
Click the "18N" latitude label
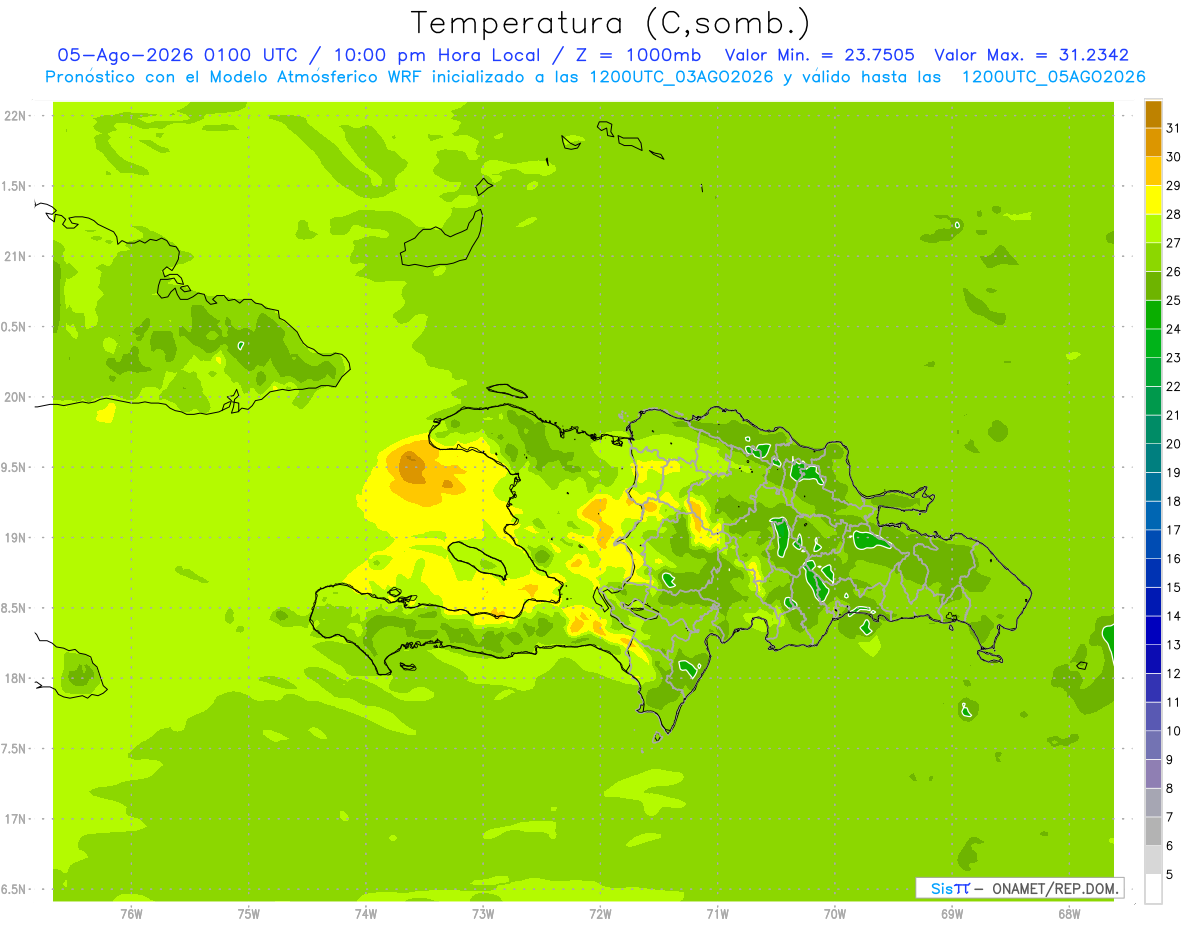(x=16, y=678)
